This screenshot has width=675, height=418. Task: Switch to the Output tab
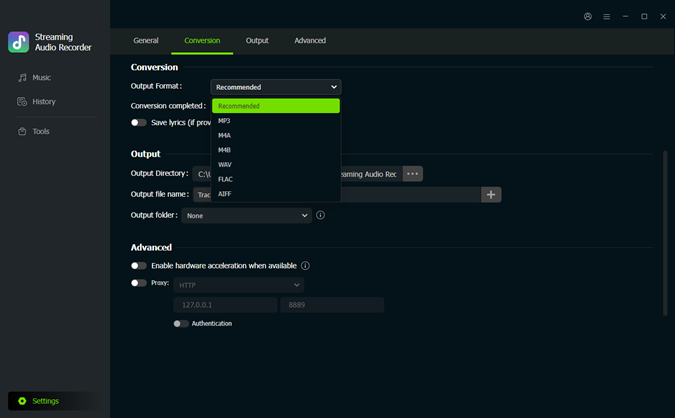coord(257,40)
